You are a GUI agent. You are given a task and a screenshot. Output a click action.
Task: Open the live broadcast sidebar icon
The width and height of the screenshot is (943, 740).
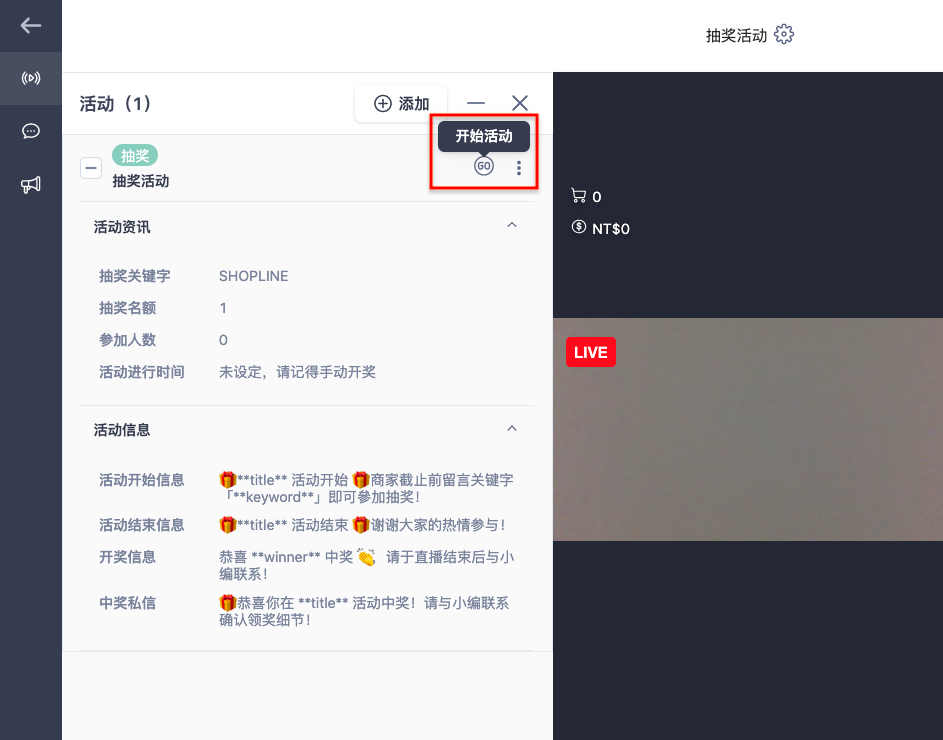[x=31, y=78]
